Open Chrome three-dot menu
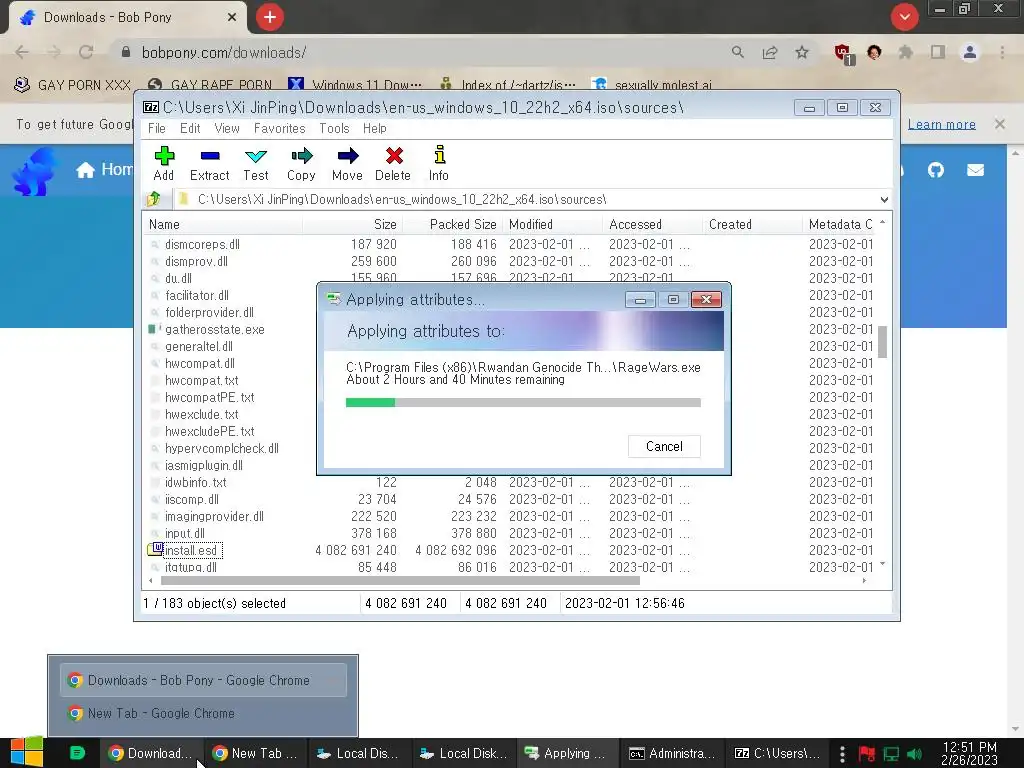Screen dimensions: 1024x768 point(1002,52)
